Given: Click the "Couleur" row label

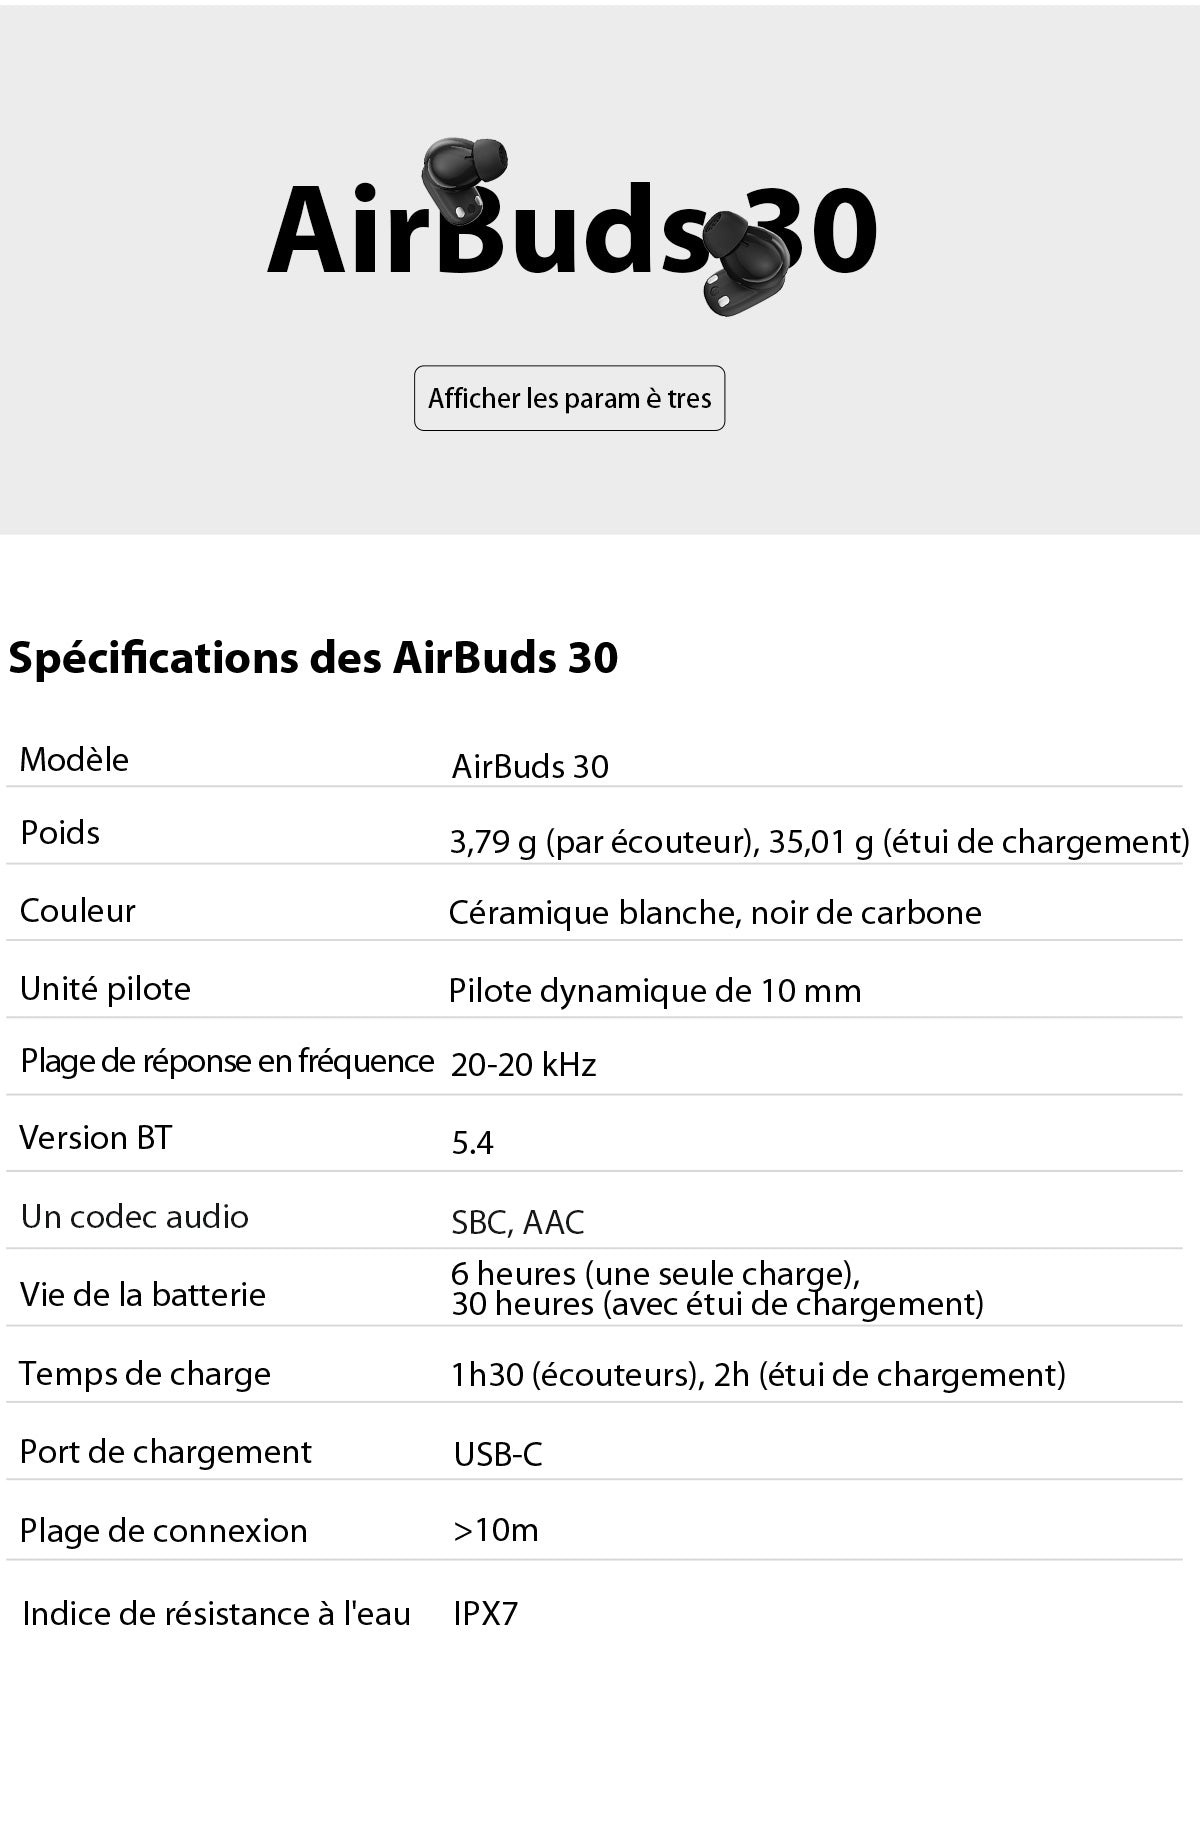Looking at the screenshot, I should pyautogui.click(x=77, y=911).
